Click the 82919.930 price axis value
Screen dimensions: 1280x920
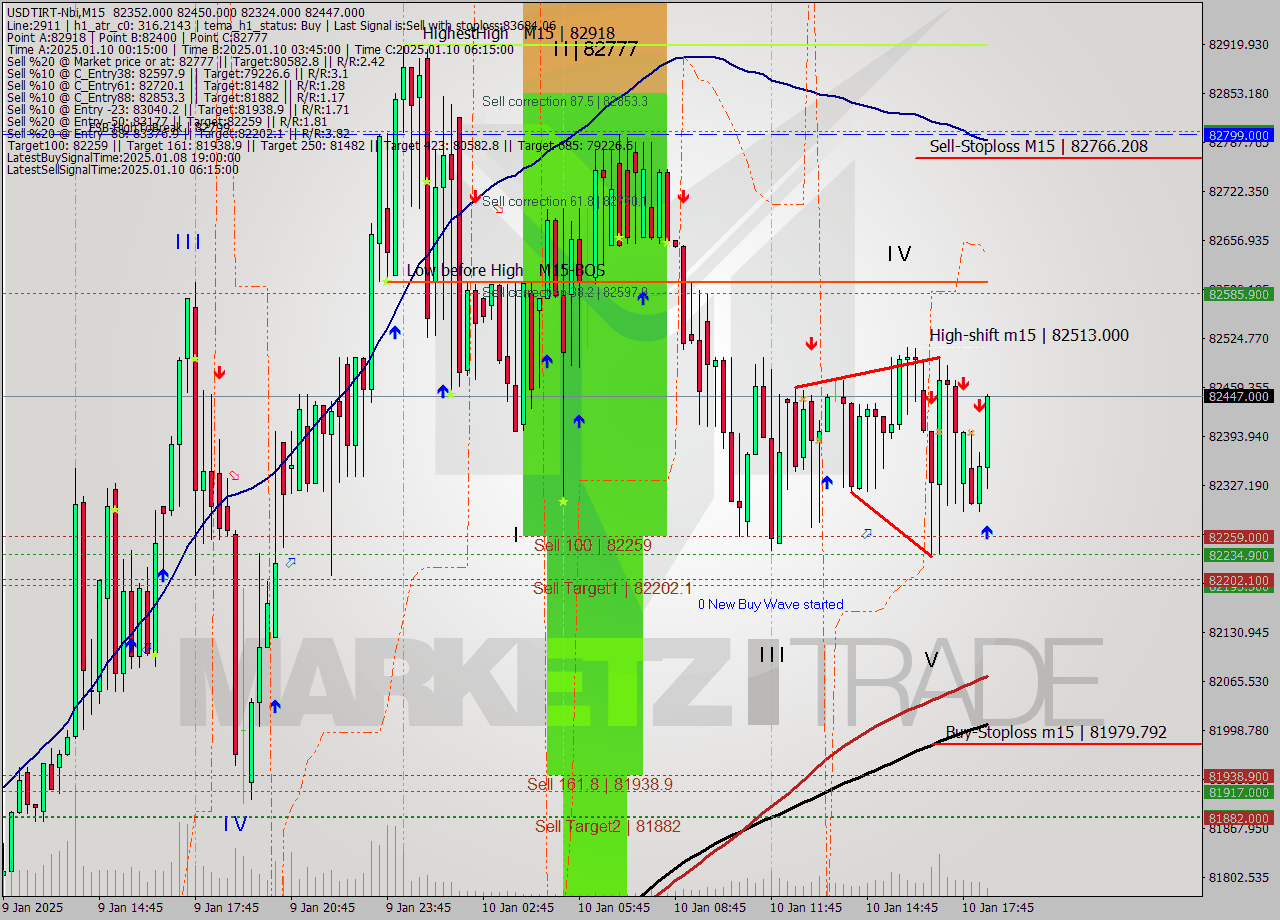1239,44
